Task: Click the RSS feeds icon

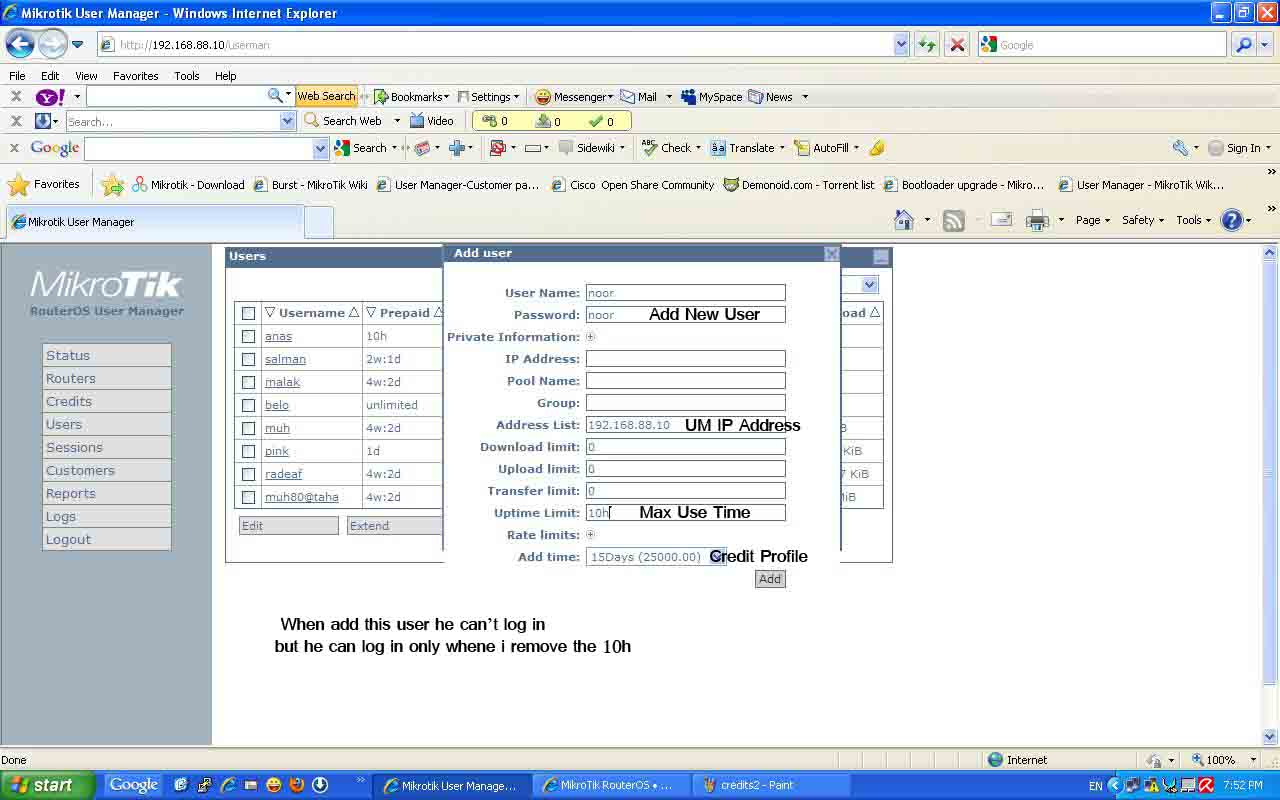Action: pos(954,220)
